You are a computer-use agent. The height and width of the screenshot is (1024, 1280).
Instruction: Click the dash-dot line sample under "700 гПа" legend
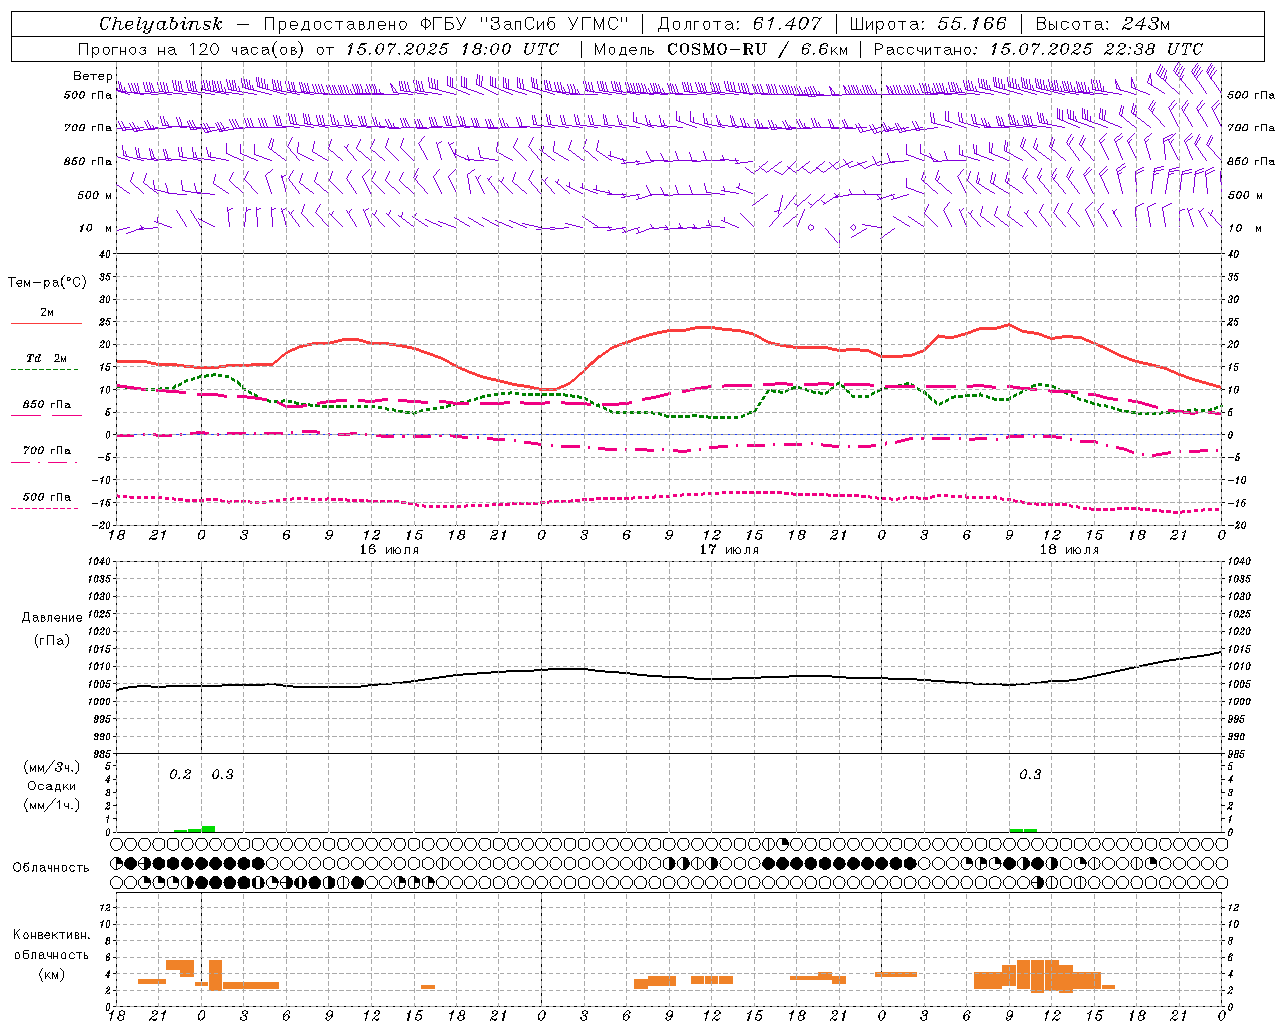pyautogui.click(x=44, y=462)
